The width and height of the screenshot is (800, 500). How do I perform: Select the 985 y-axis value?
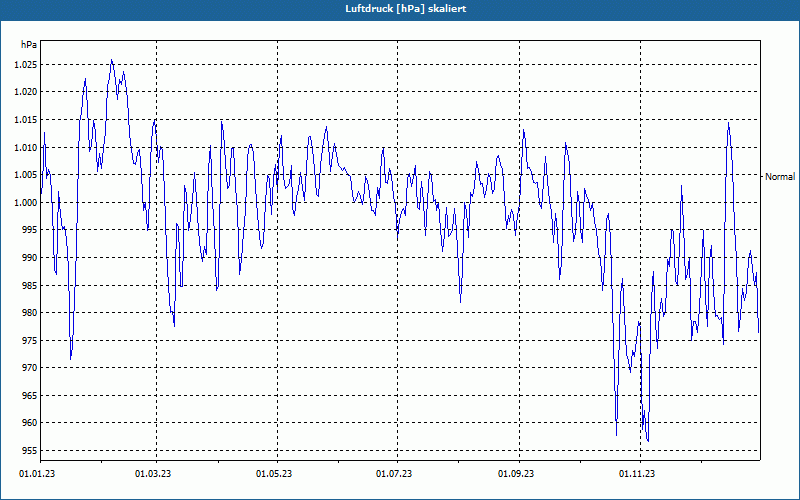pos(30,285)
